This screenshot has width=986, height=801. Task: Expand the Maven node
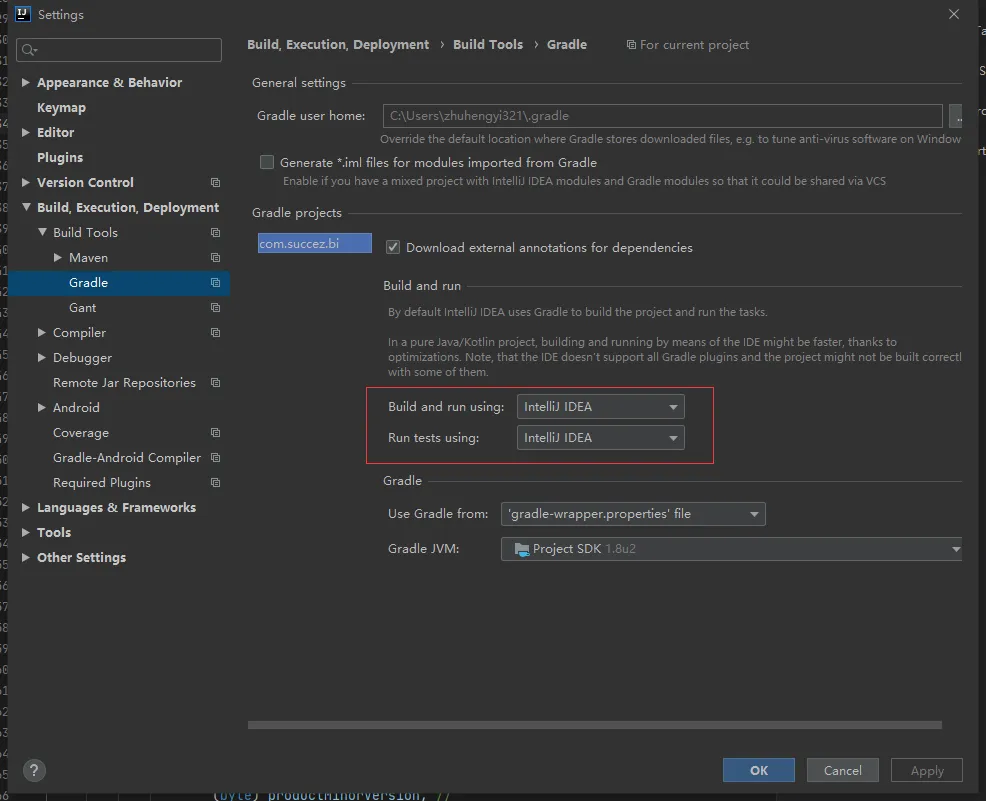[58, 257]
